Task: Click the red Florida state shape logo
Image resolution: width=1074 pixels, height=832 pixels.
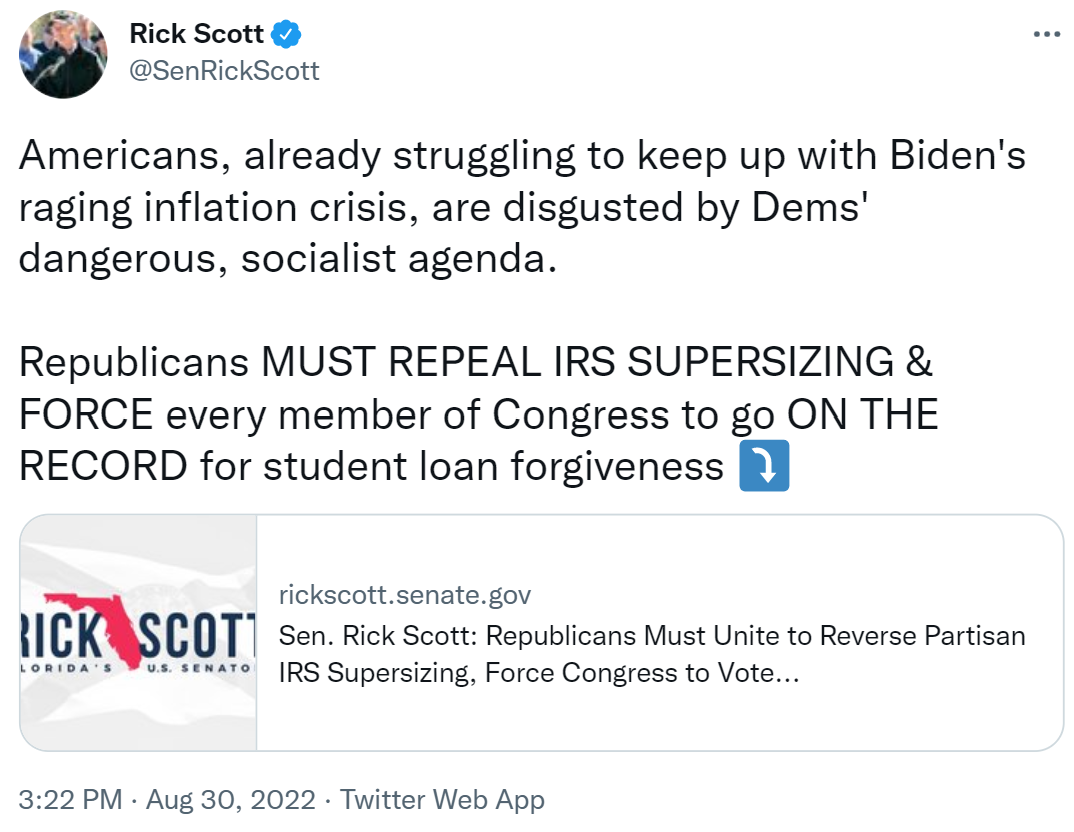Action: pos(96,627)
